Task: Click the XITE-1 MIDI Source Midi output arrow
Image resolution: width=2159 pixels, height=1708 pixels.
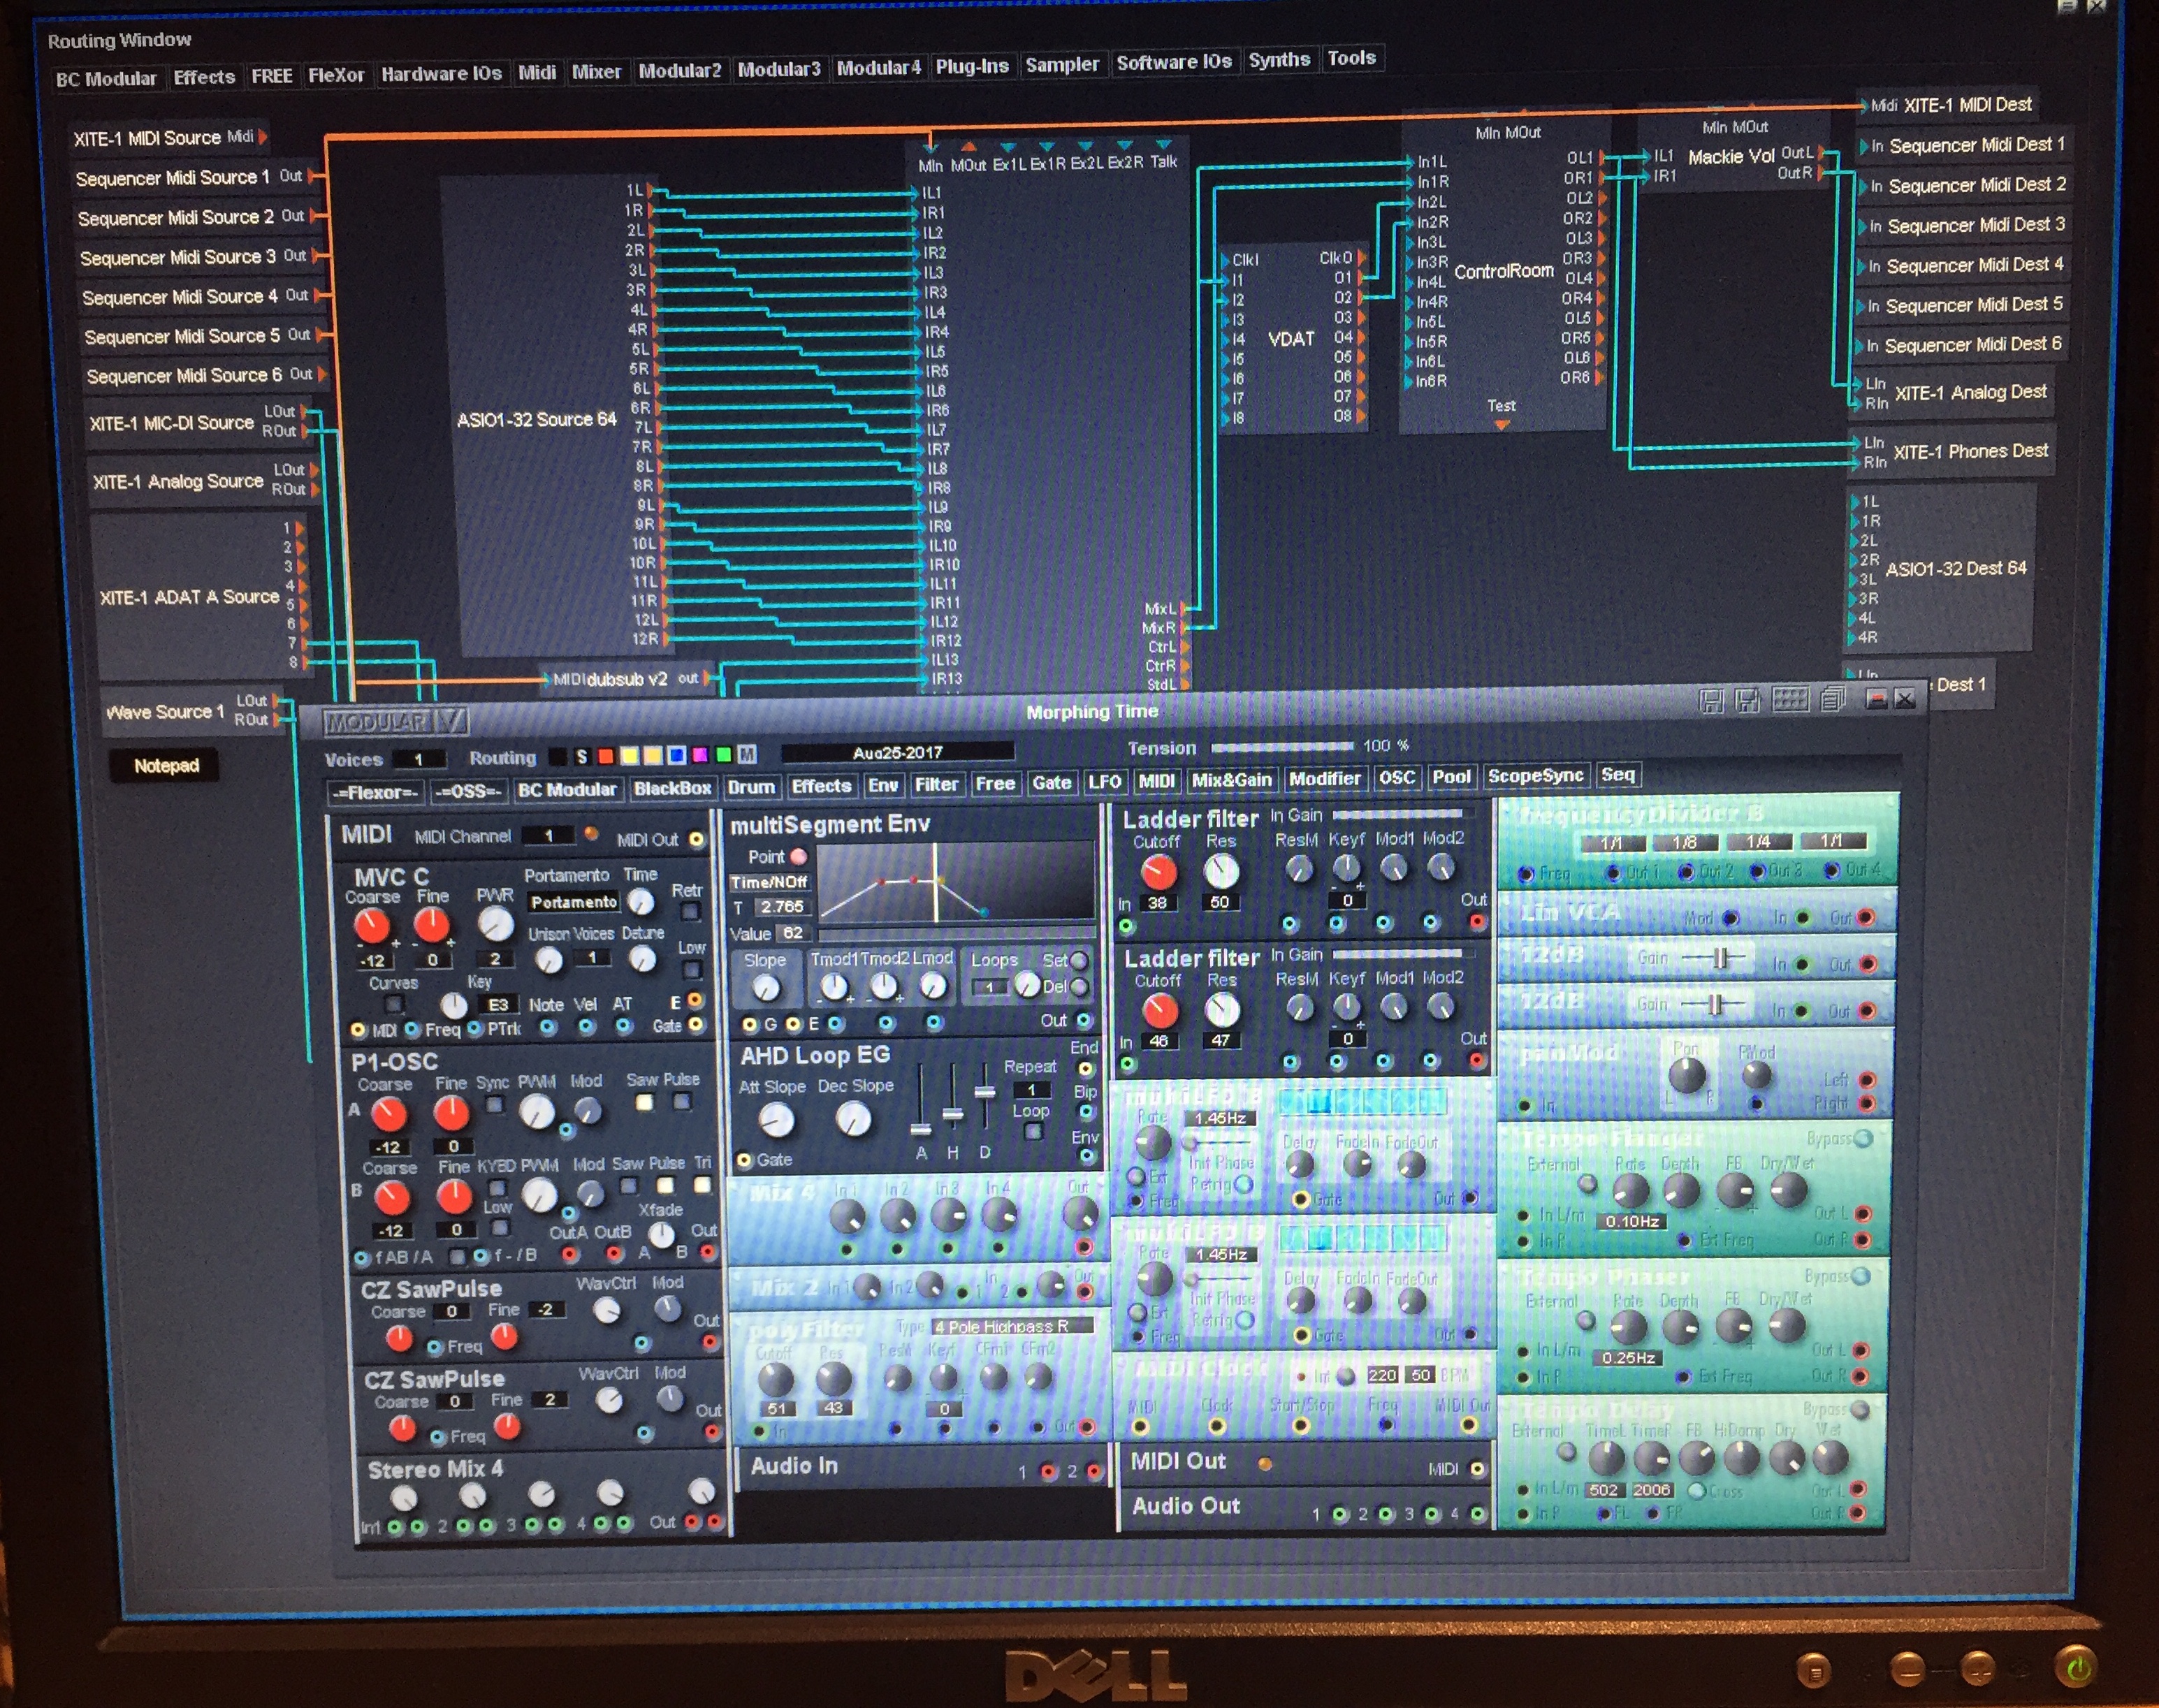Action: [x=262, y=137]
